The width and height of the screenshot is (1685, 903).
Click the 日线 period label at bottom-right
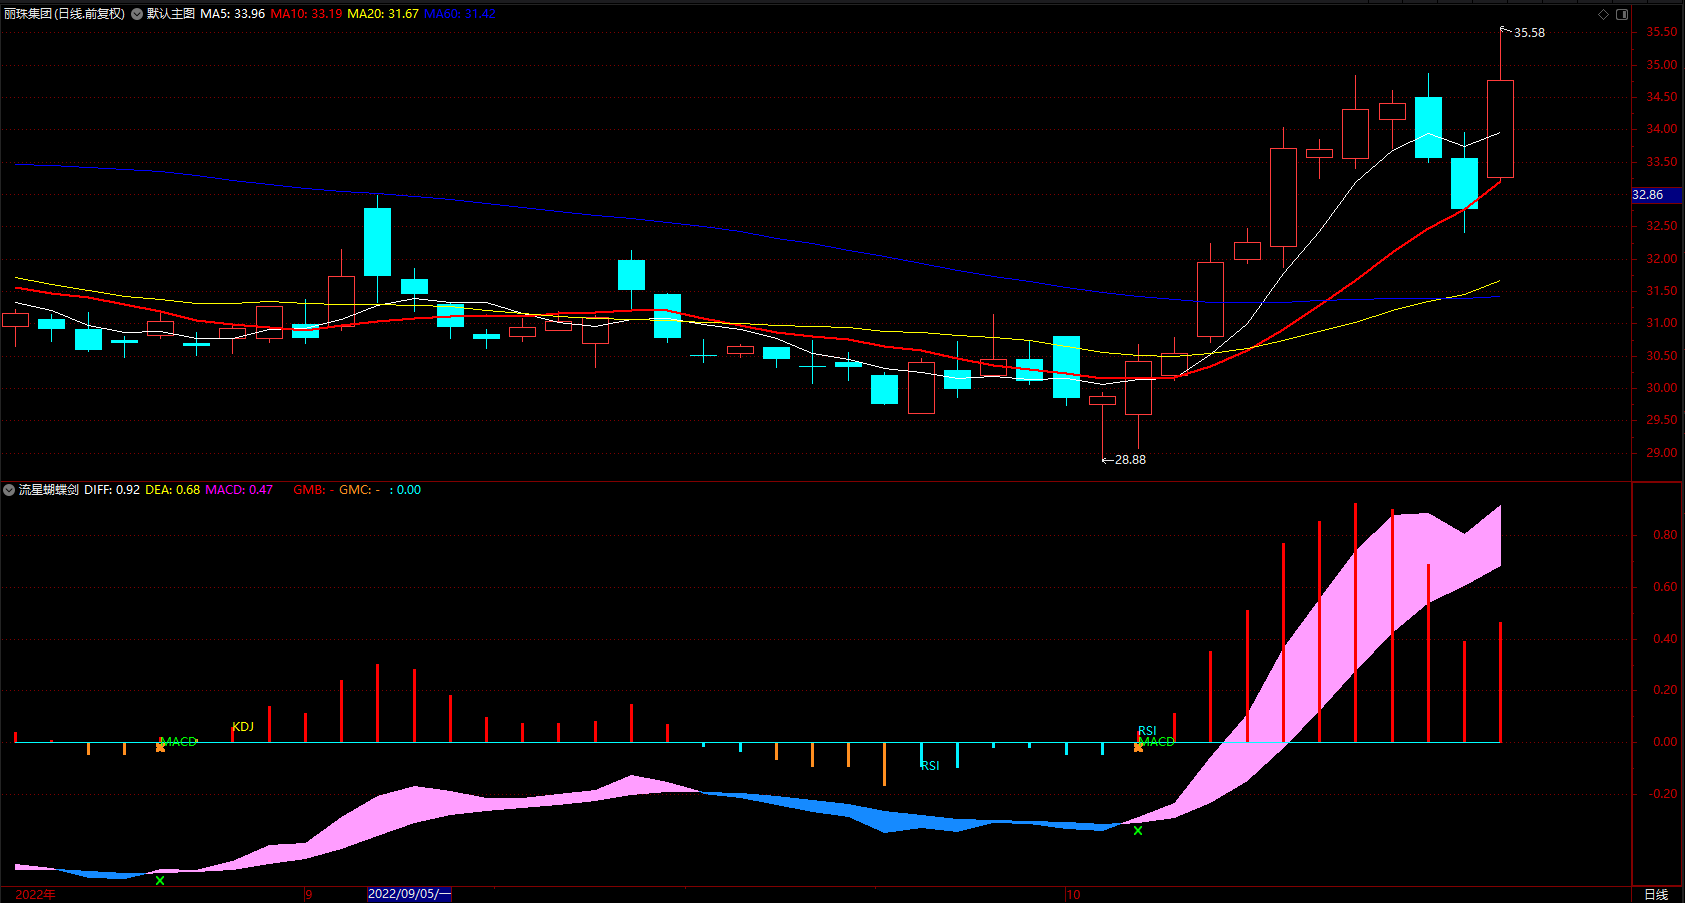[x=1656, y=895]
